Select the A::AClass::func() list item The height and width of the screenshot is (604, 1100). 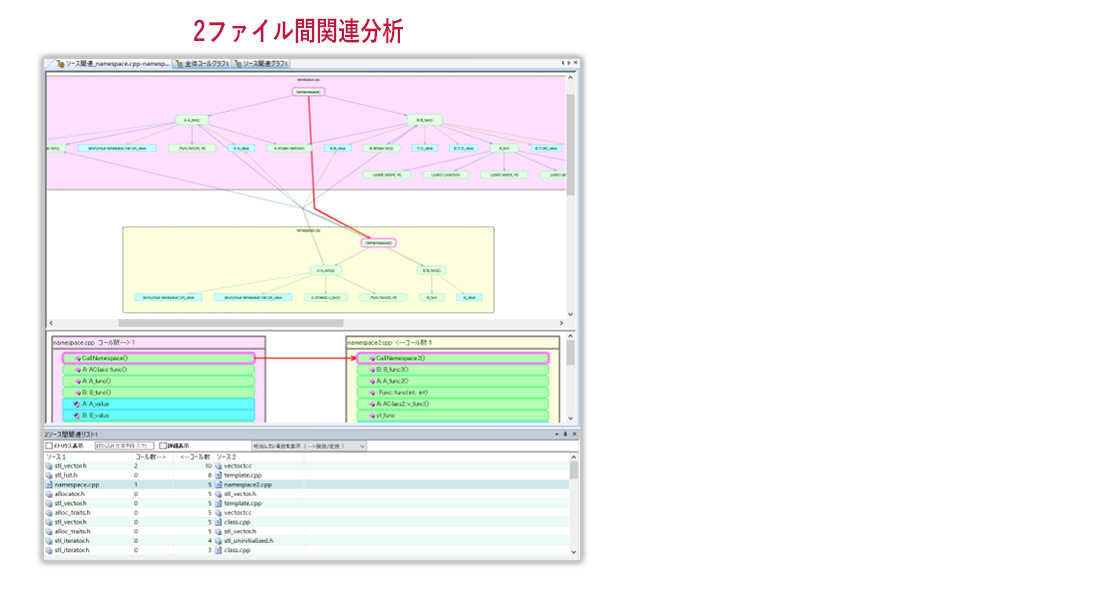[159, 370]
